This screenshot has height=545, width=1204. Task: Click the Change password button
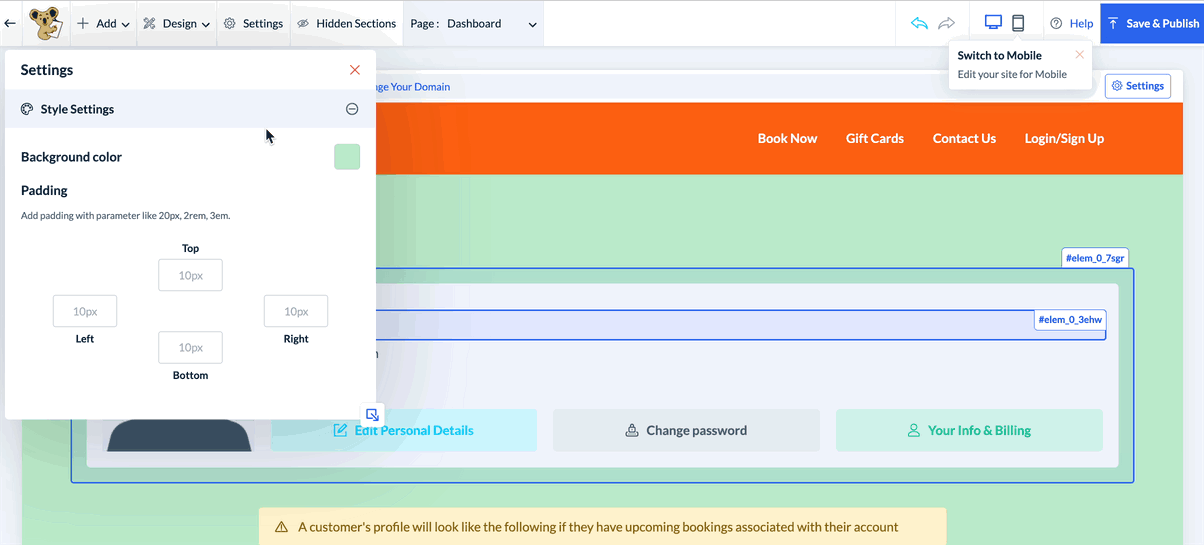[686, 430]
